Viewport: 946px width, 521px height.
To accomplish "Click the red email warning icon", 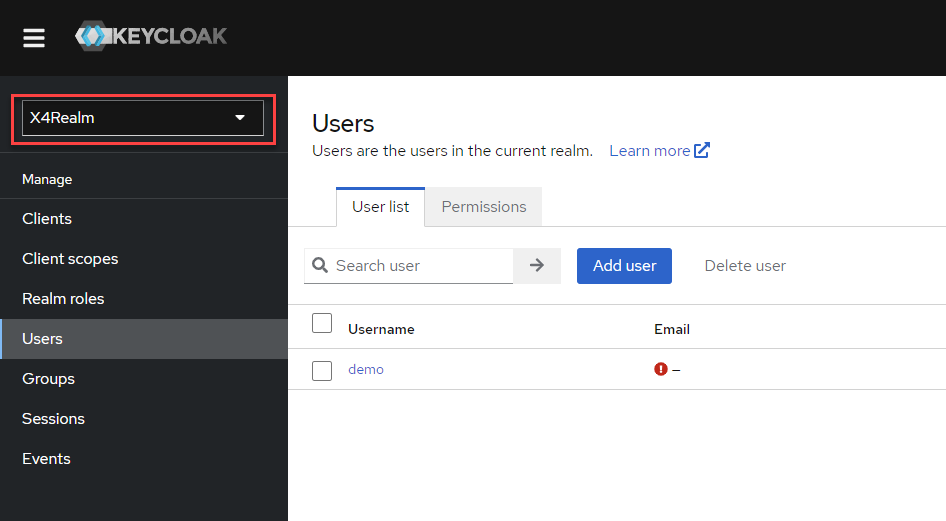I will coord(660,369).
